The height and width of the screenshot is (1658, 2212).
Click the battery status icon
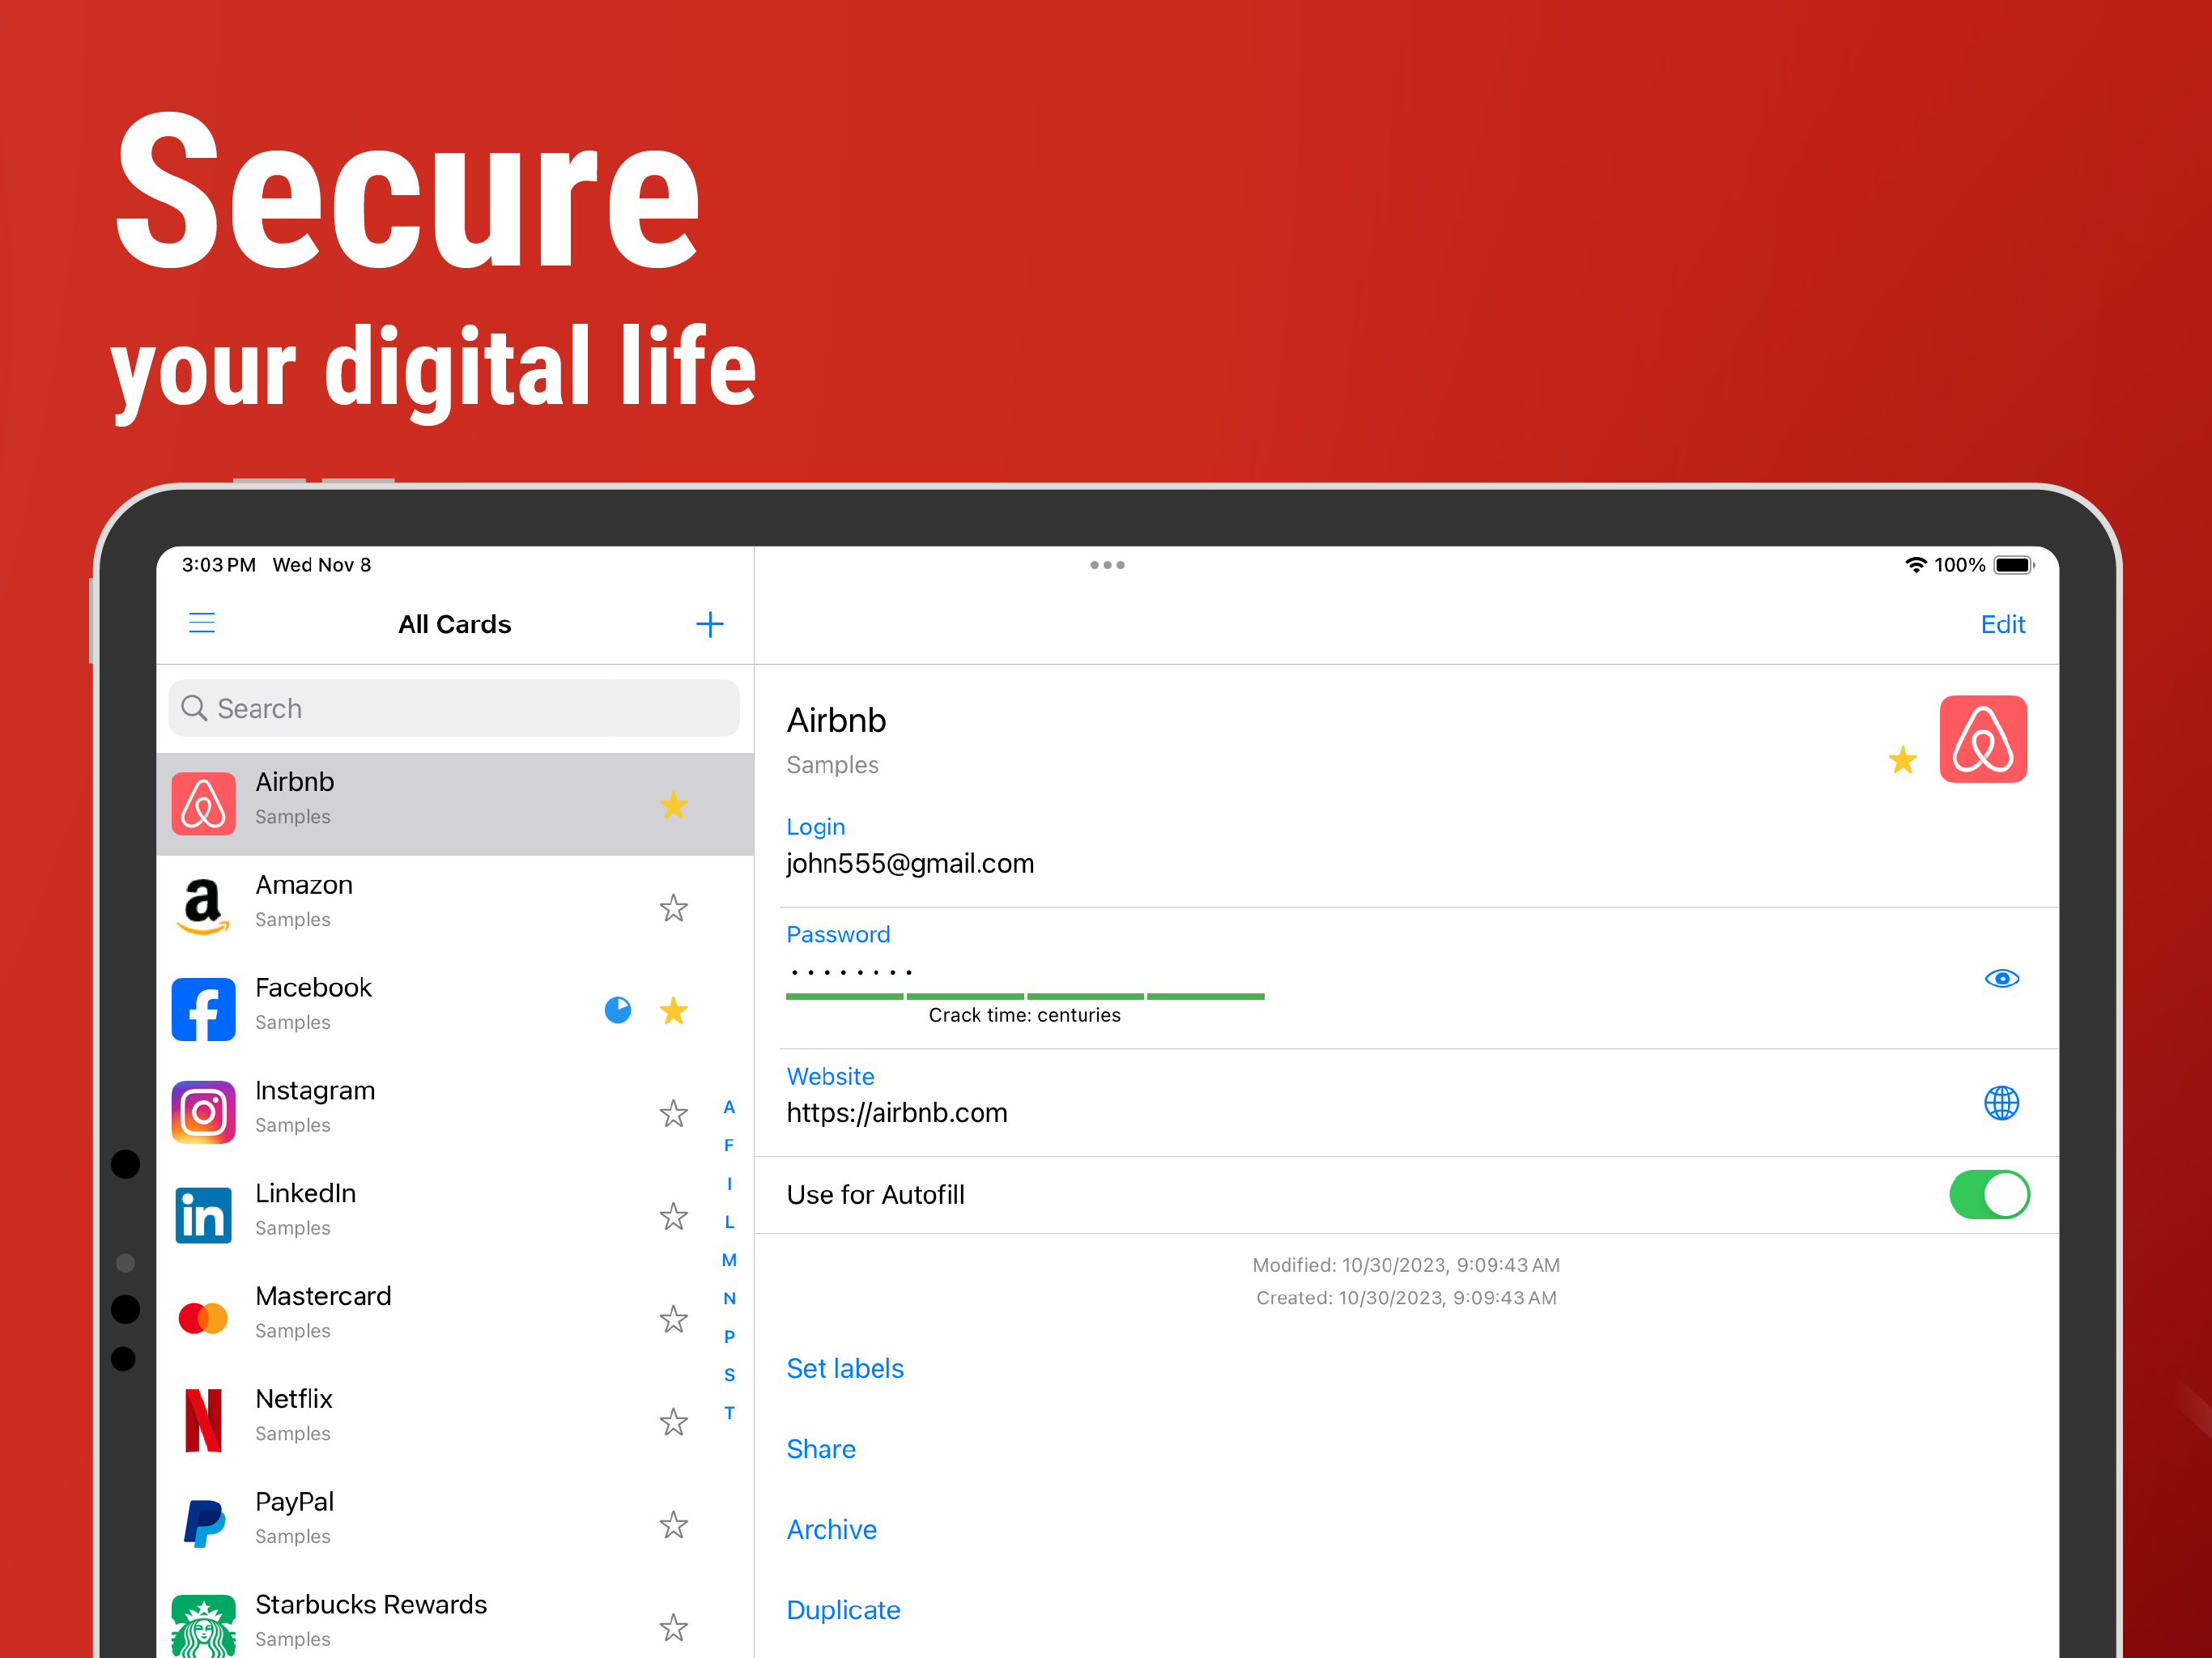(x=2013, y=565)
